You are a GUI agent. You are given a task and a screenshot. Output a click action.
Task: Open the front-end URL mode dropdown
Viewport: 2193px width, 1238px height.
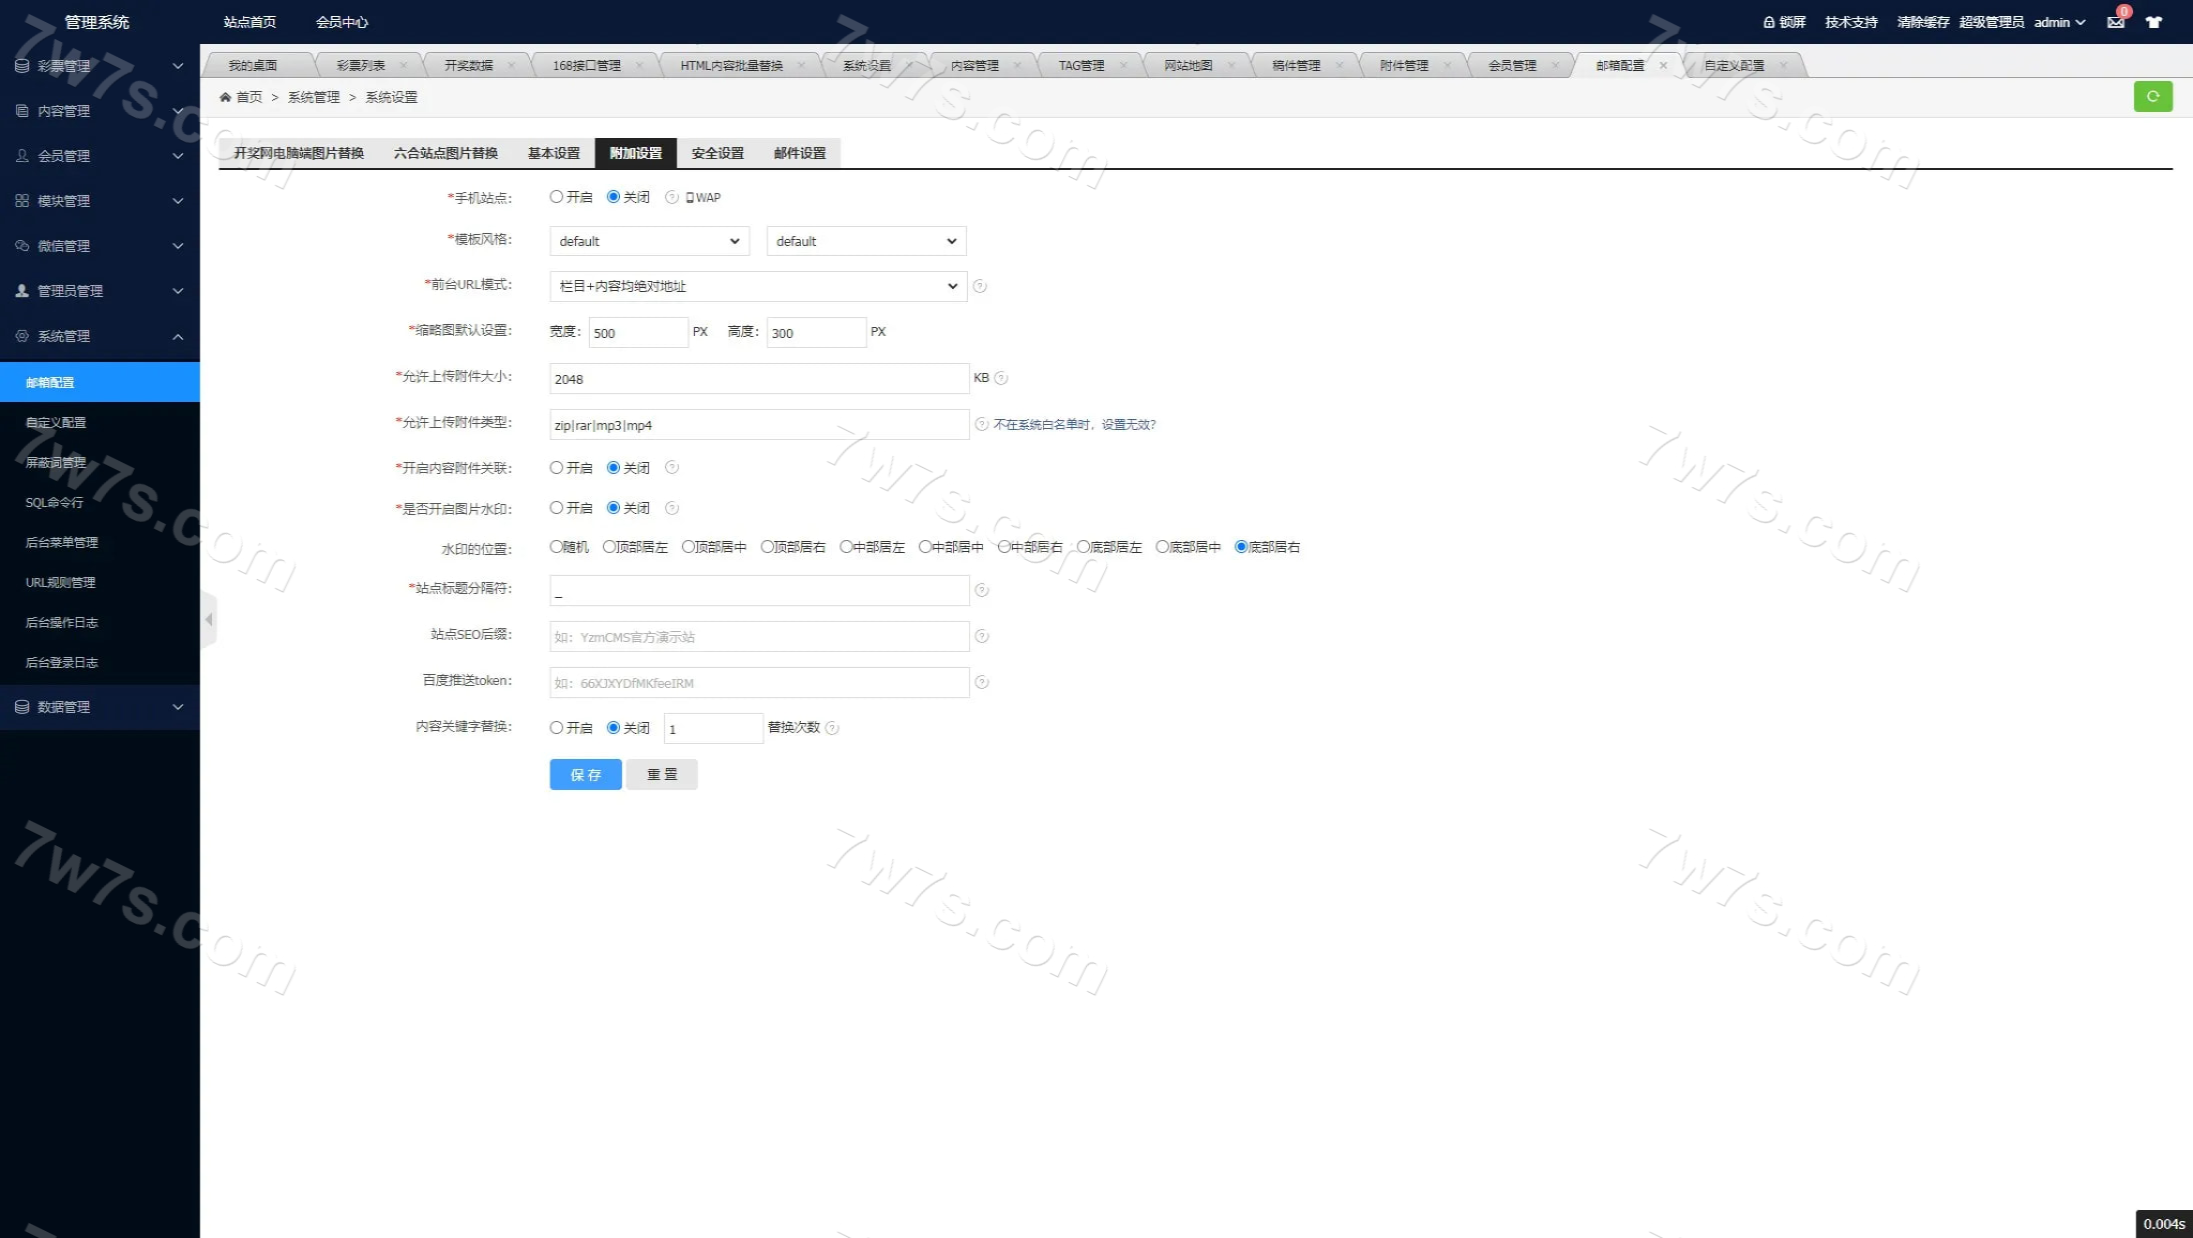[x=757, y=286]
